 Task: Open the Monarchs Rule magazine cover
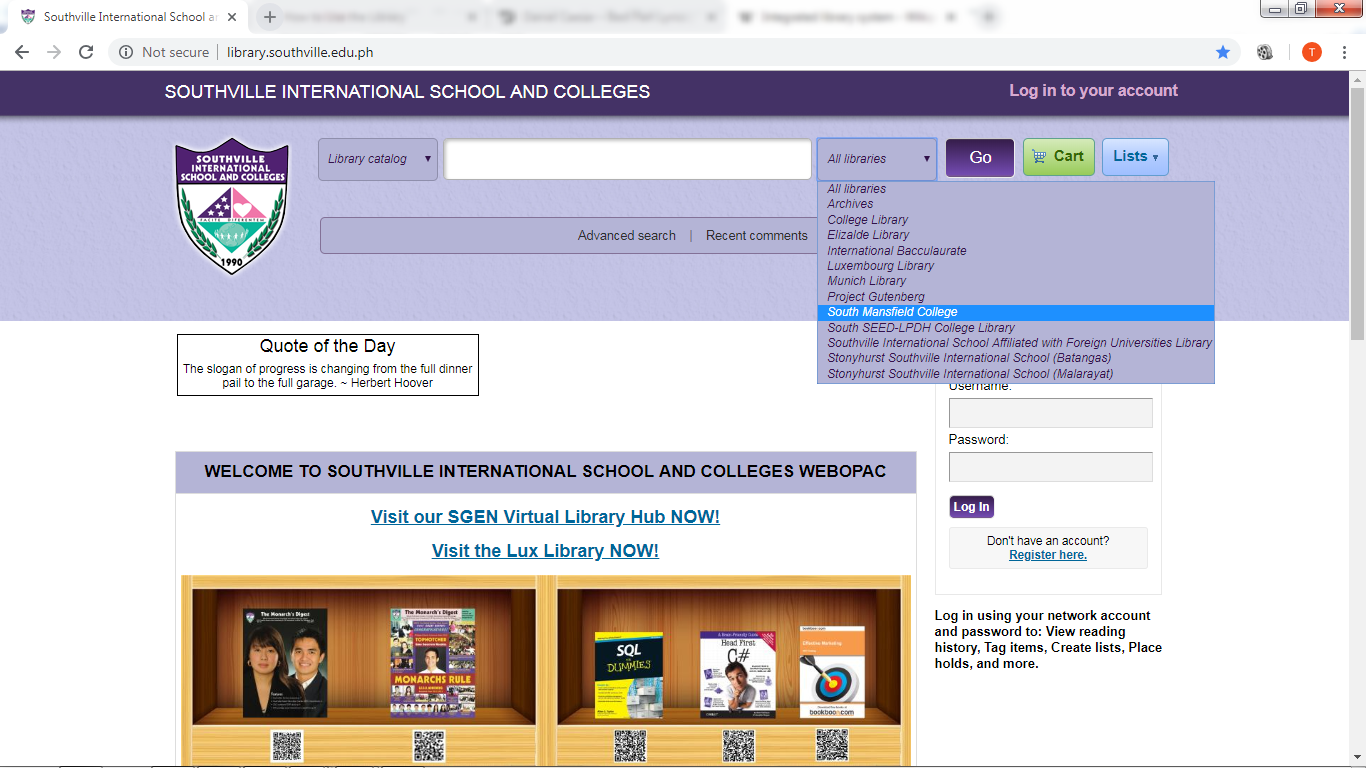433,663
